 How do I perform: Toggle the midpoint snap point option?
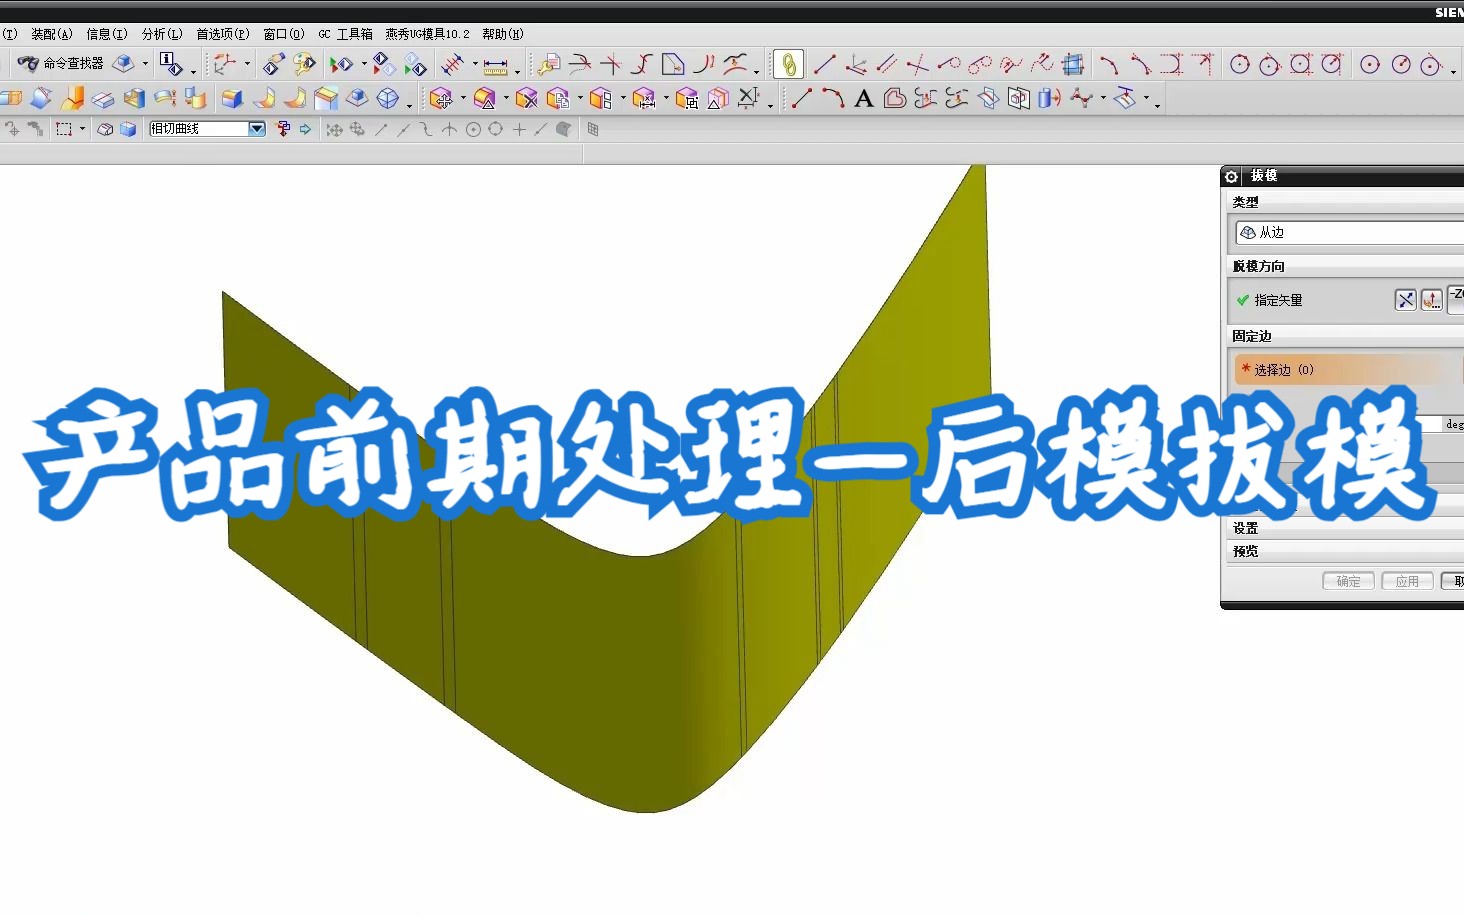tap(403, 129)
